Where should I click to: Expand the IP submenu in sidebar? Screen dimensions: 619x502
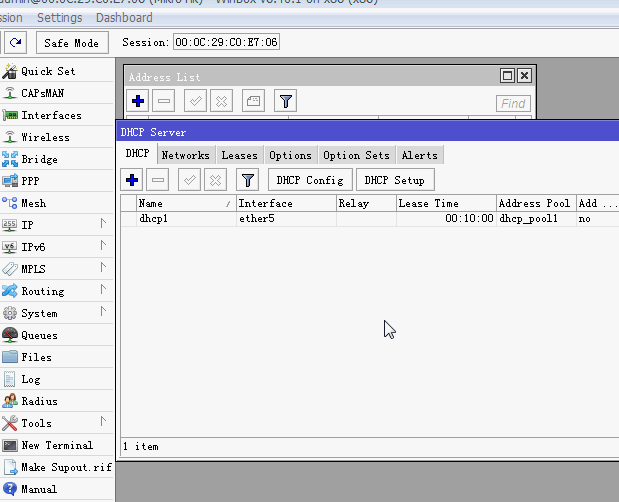click(x=27, y=225)
